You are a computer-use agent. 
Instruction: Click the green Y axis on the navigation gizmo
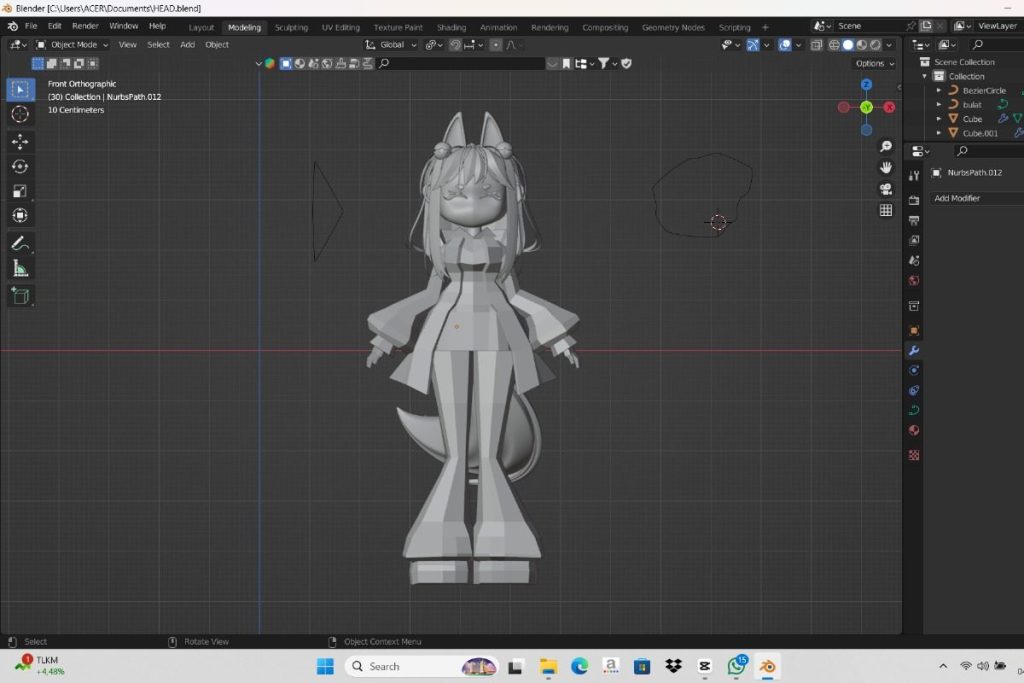[866, 107]
